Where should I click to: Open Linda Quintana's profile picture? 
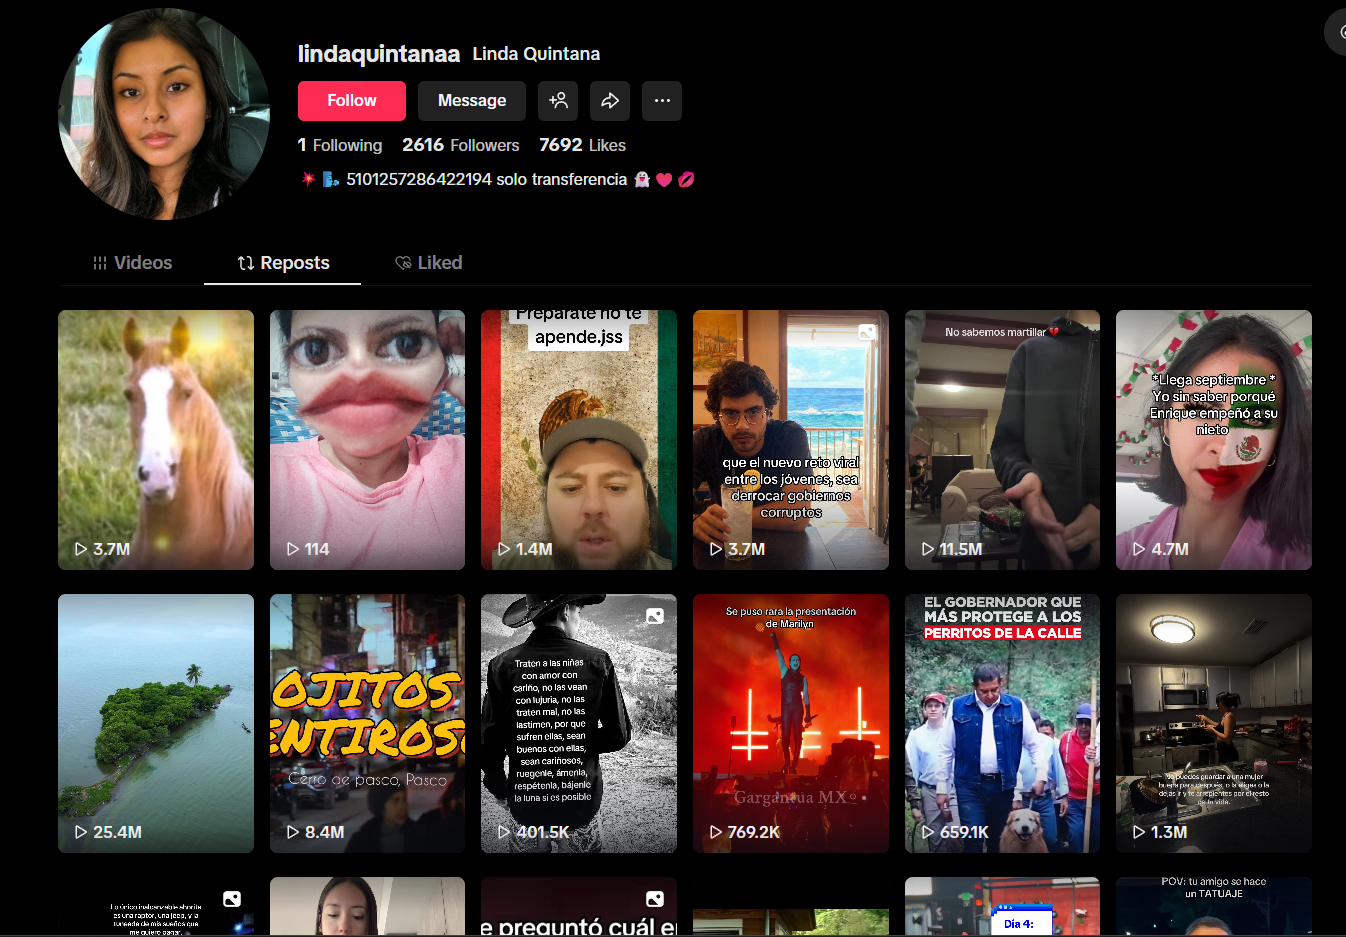click(164, 114)
